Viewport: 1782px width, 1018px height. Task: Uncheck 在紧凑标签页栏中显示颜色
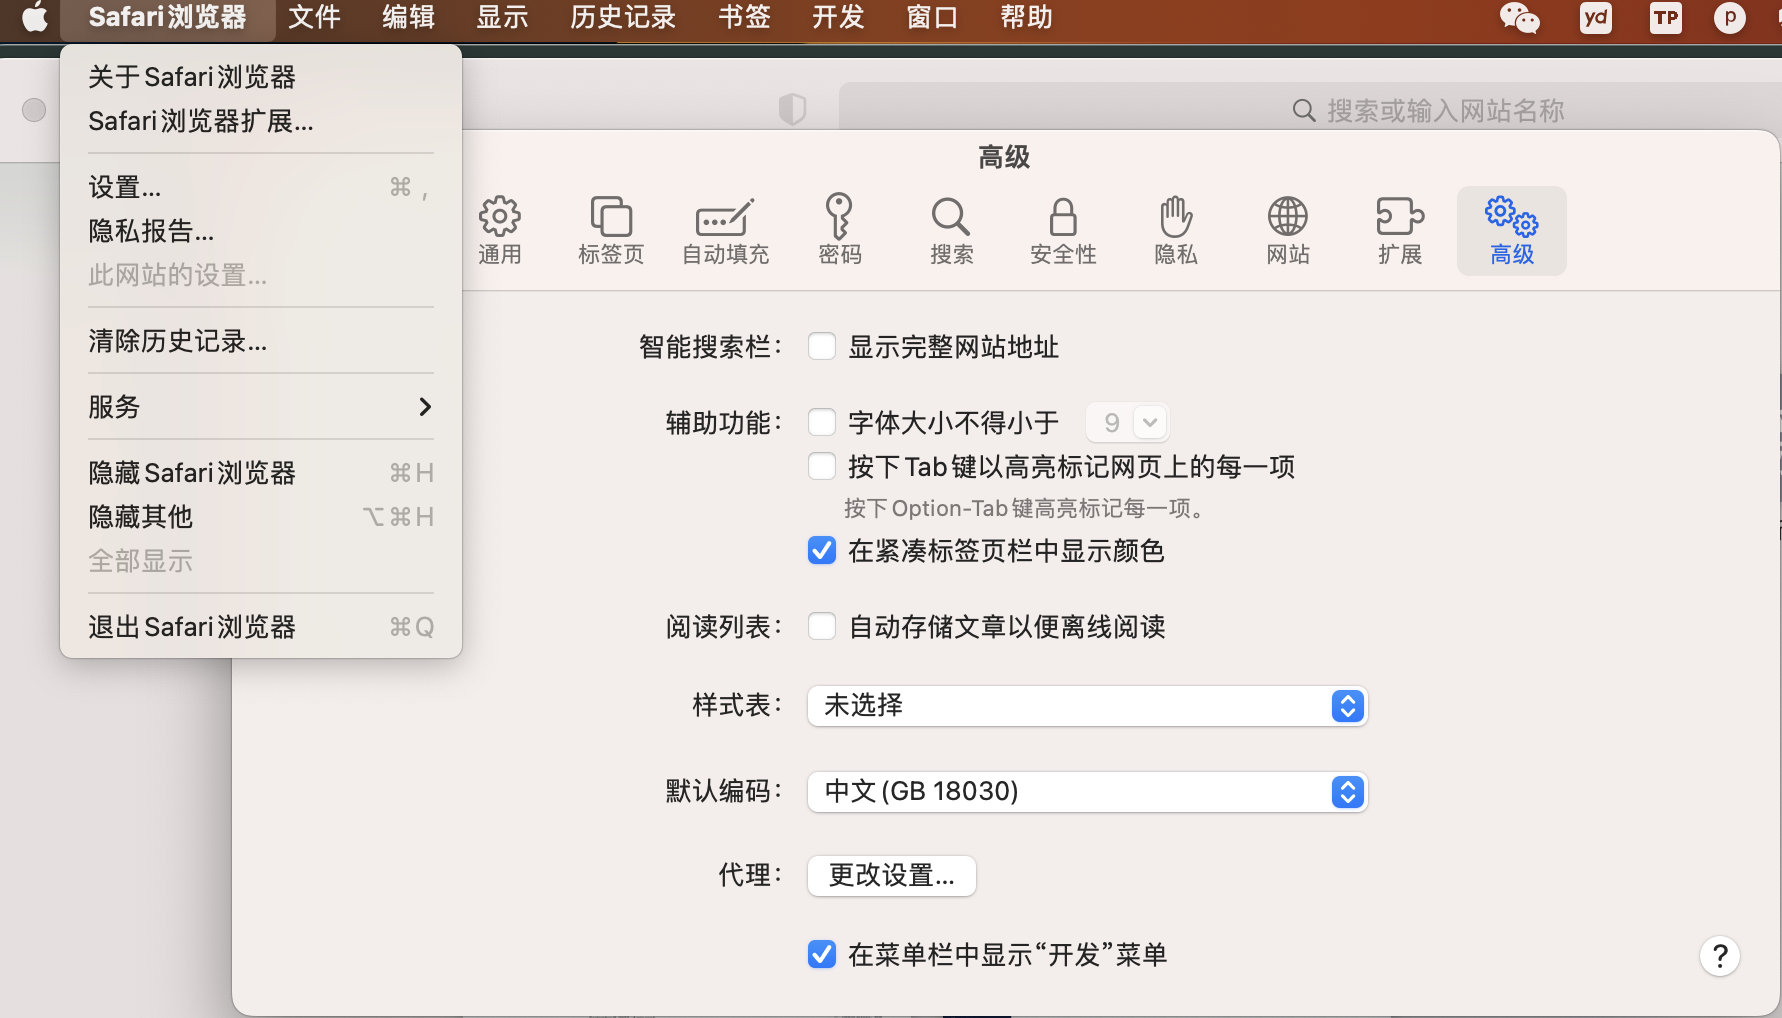coord(822,551)
